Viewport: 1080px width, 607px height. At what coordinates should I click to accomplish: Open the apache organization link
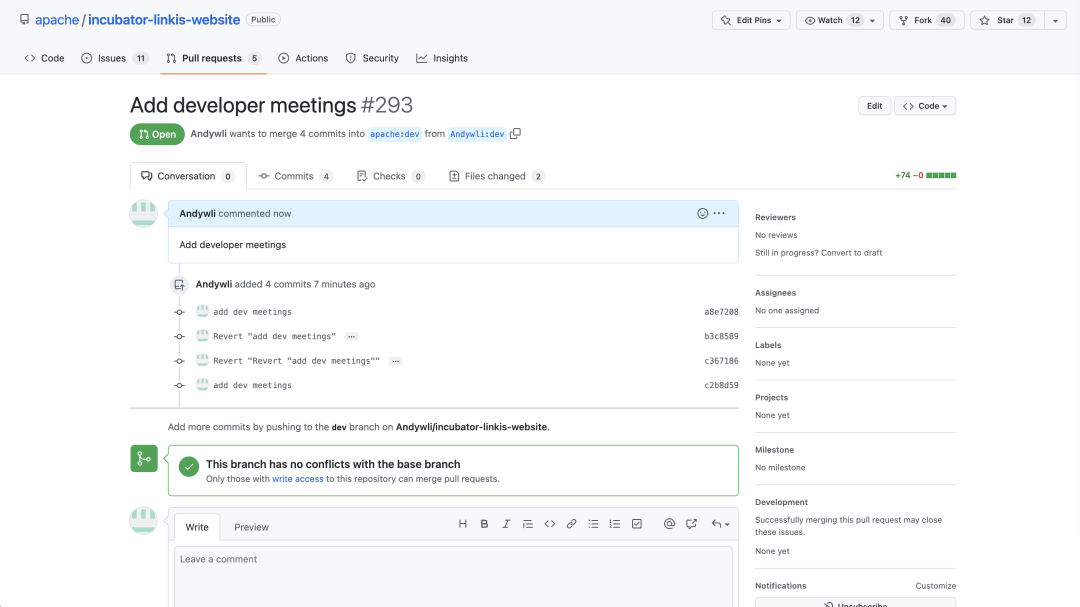coord(57,20)
